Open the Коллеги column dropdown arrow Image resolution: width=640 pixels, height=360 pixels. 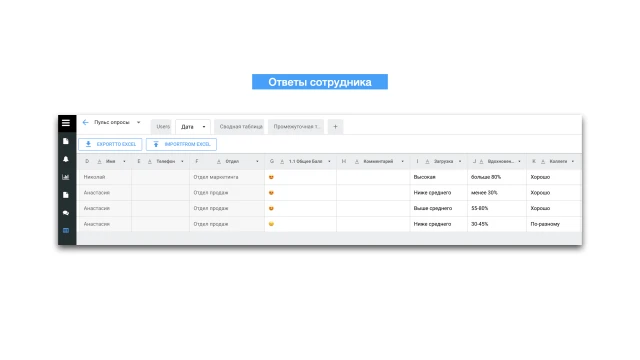click(x=573, y=162)
